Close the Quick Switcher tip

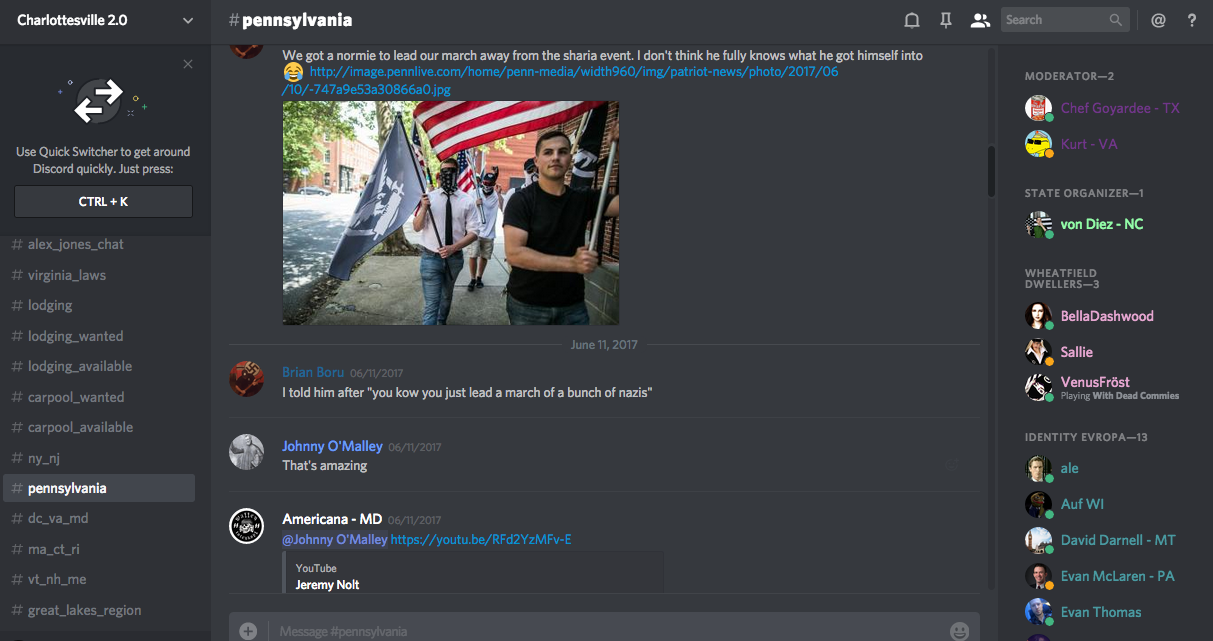[188, 65]
